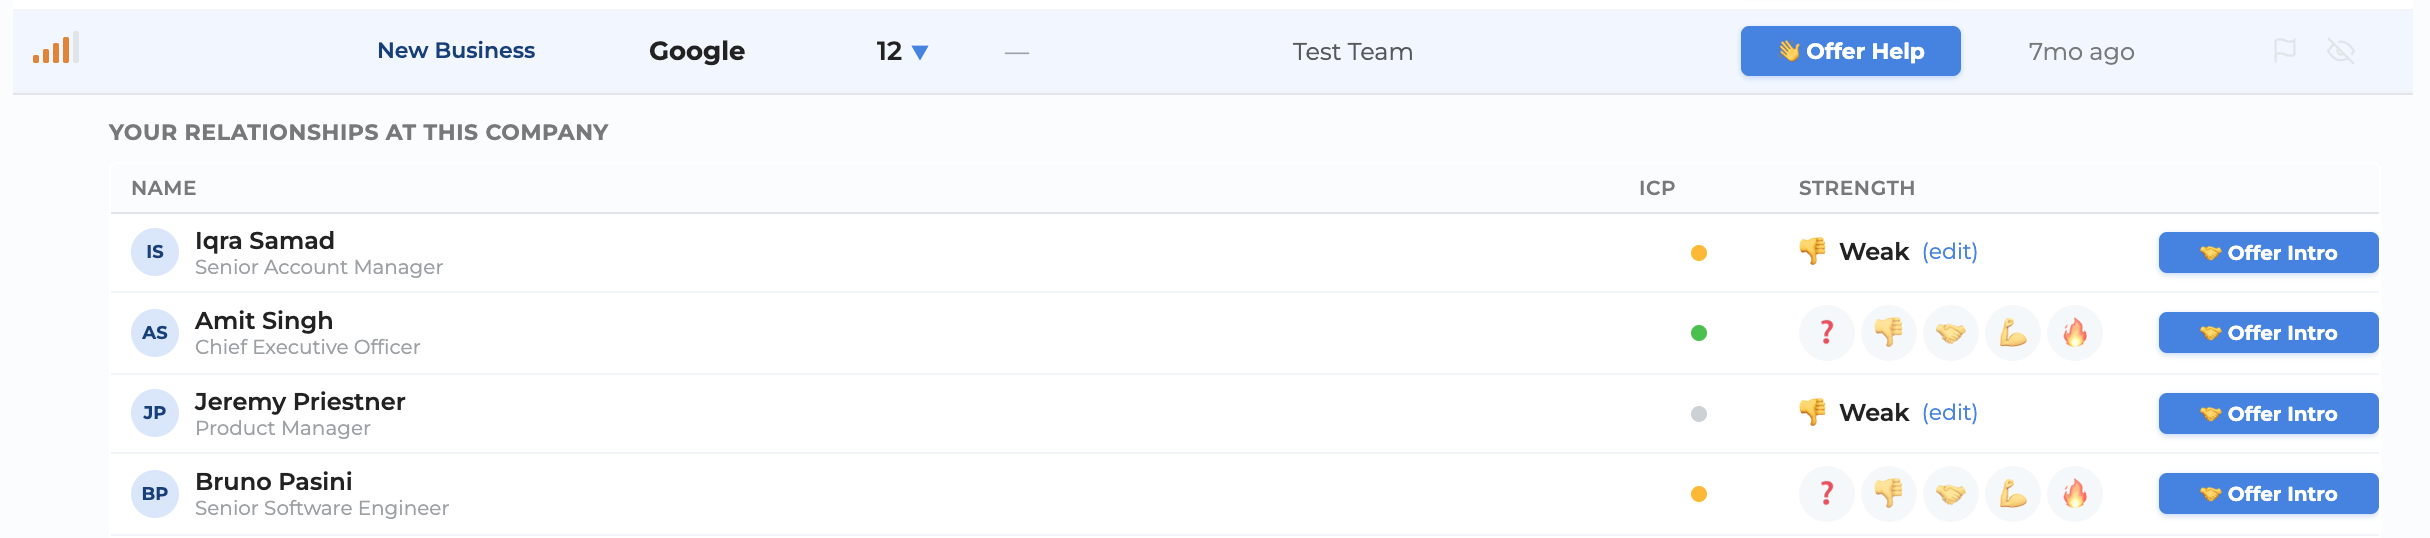Open the New Business link
Viewport: 2430px width, 538px height.
[456, 51]
